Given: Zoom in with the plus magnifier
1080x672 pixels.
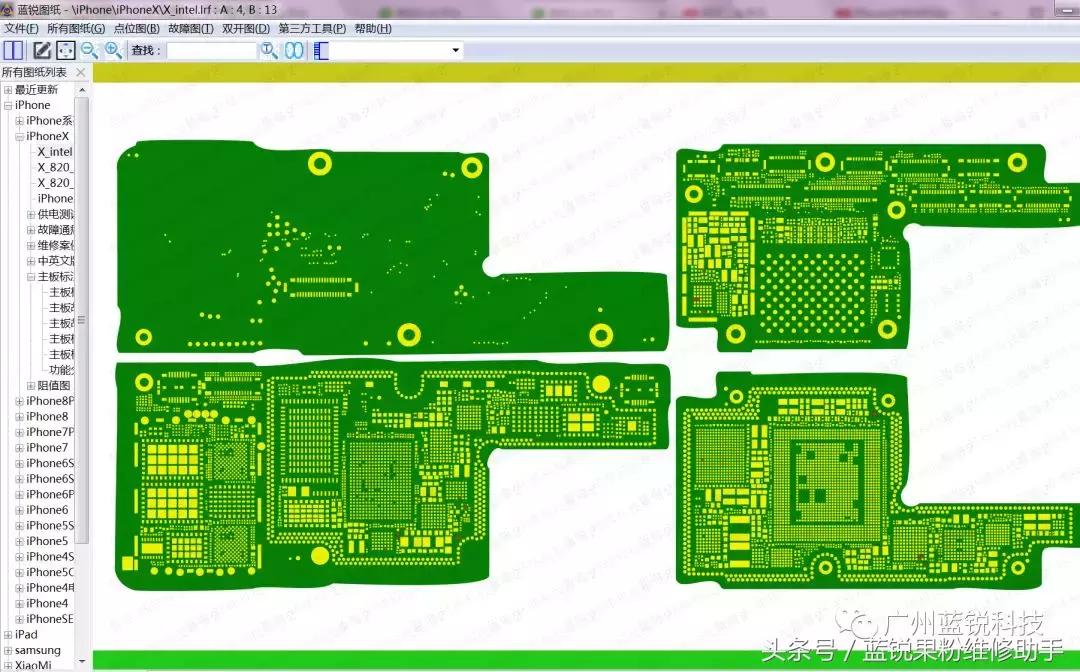Looking at the screenshot, I should 113,50.
